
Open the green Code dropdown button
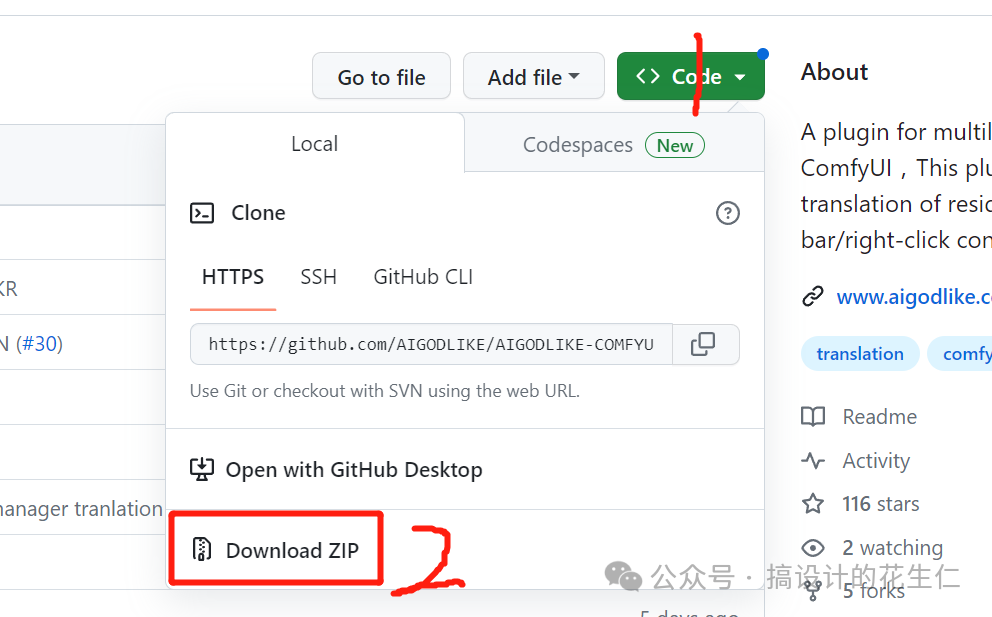[690, 77]
